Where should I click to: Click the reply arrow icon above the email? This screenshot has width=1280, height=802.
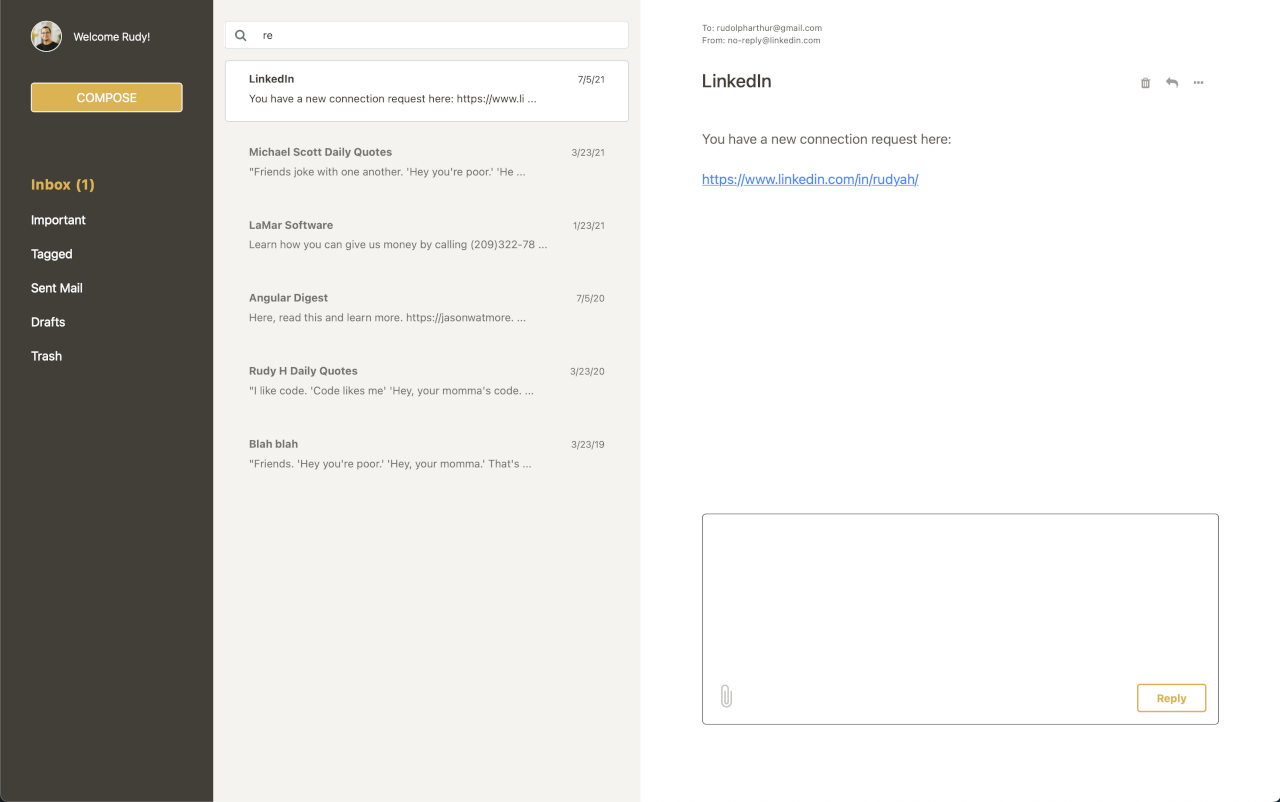[x=1171, y=83]
